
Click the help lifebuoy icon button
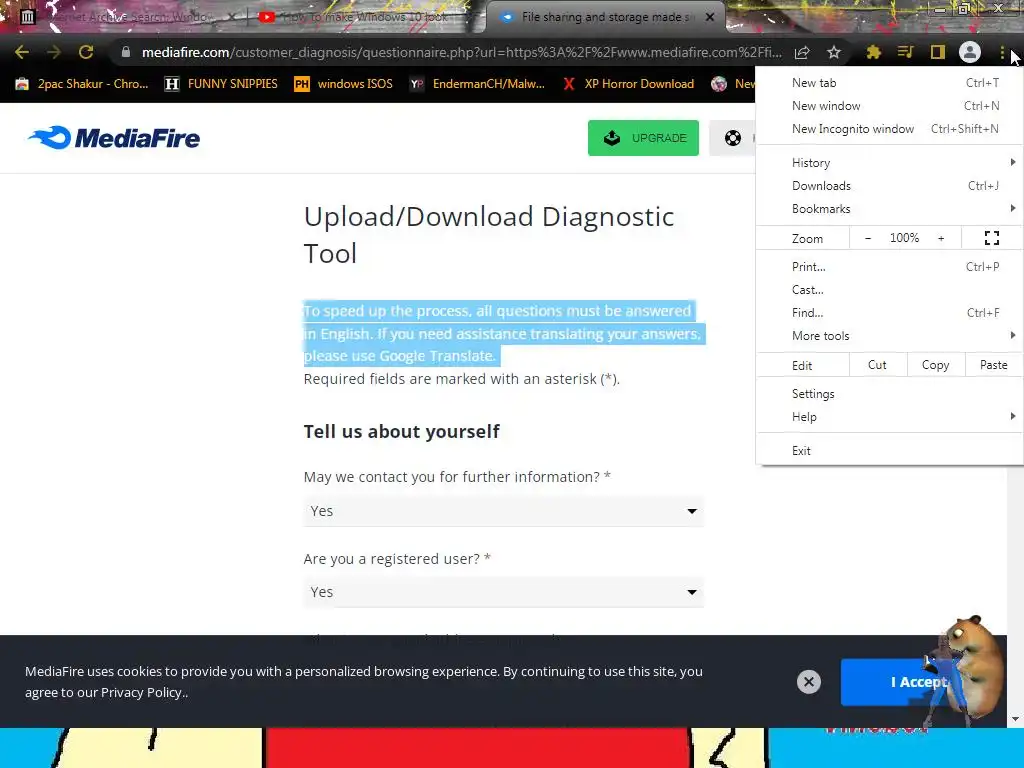pos(733,138)
